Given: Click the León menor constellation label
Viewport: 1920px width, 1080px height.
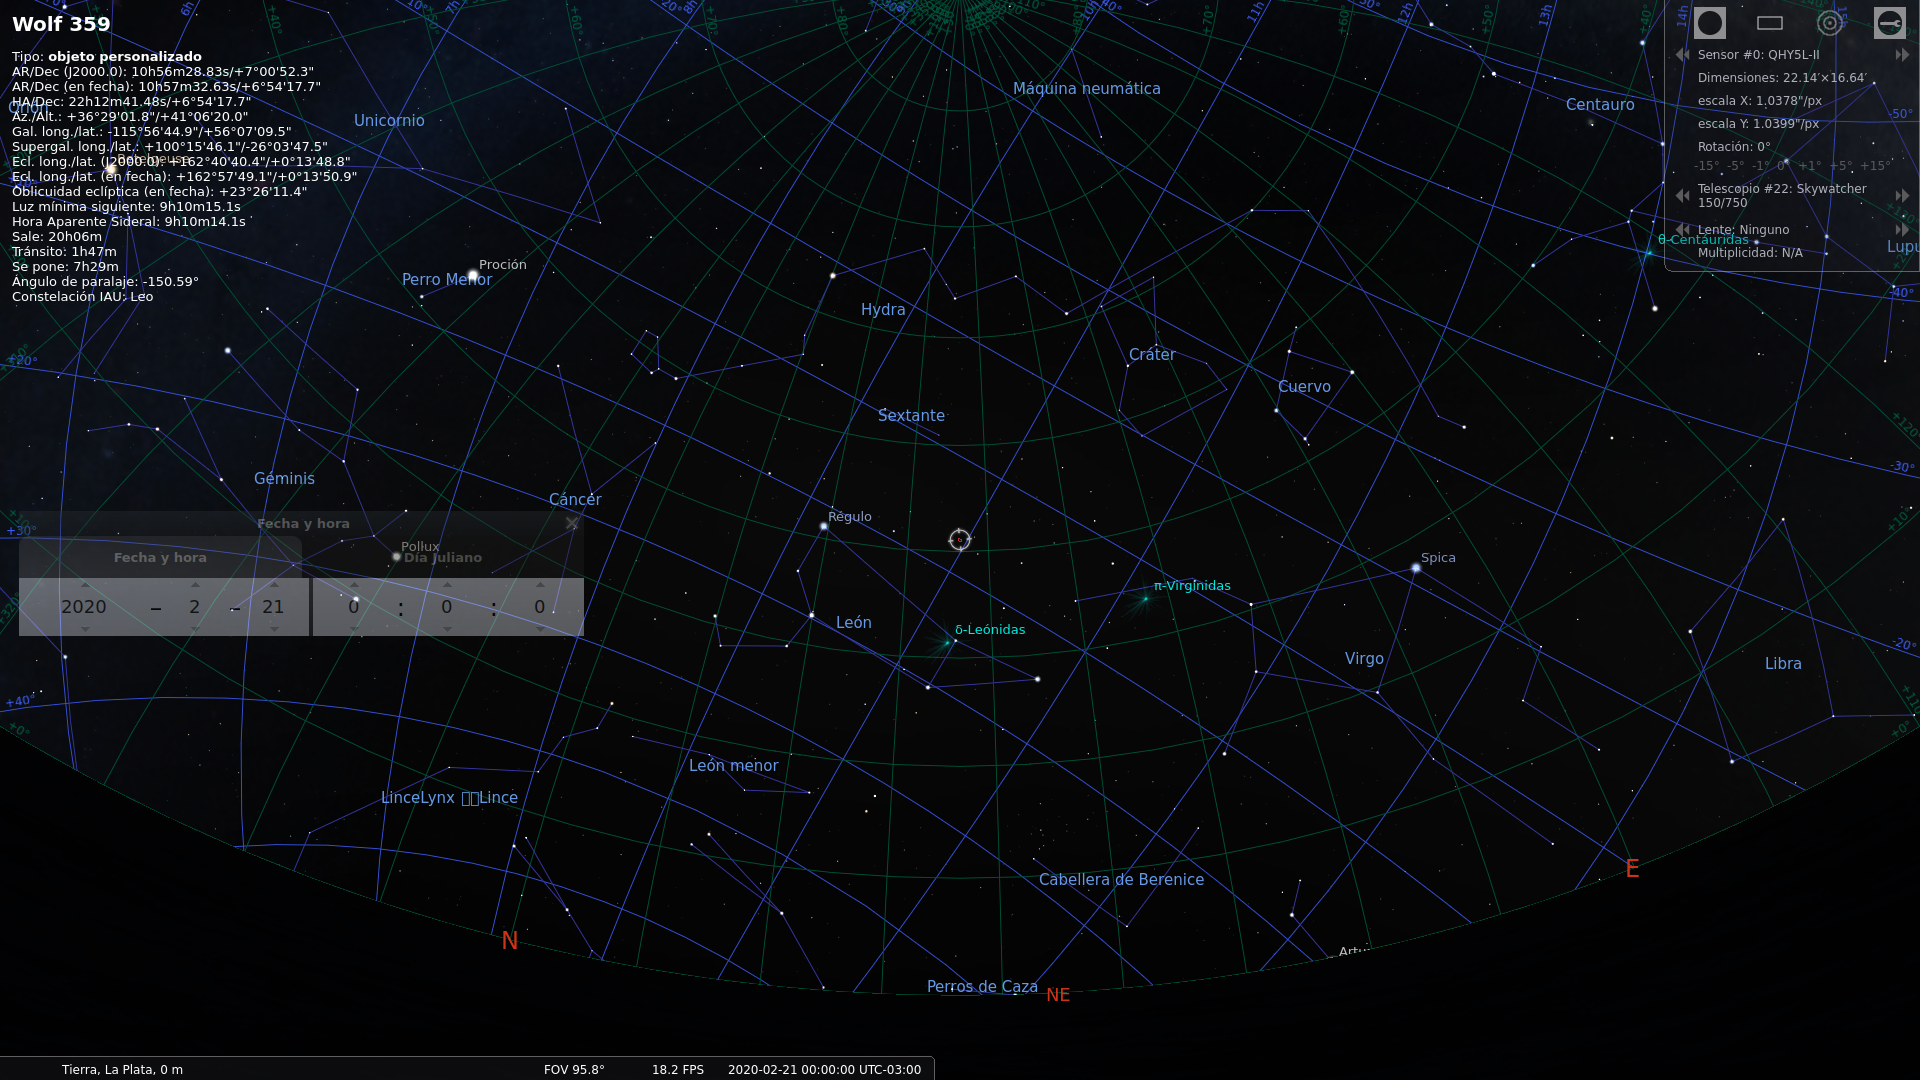Looking at the screenshot, I should tap(733, 766).
